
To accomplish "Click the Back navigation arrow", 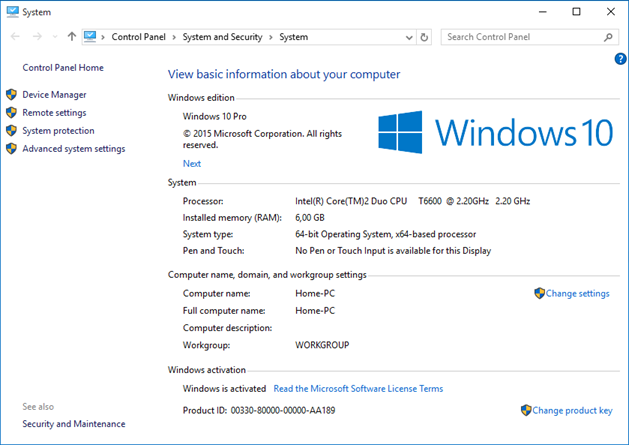I will click(15, 37).
